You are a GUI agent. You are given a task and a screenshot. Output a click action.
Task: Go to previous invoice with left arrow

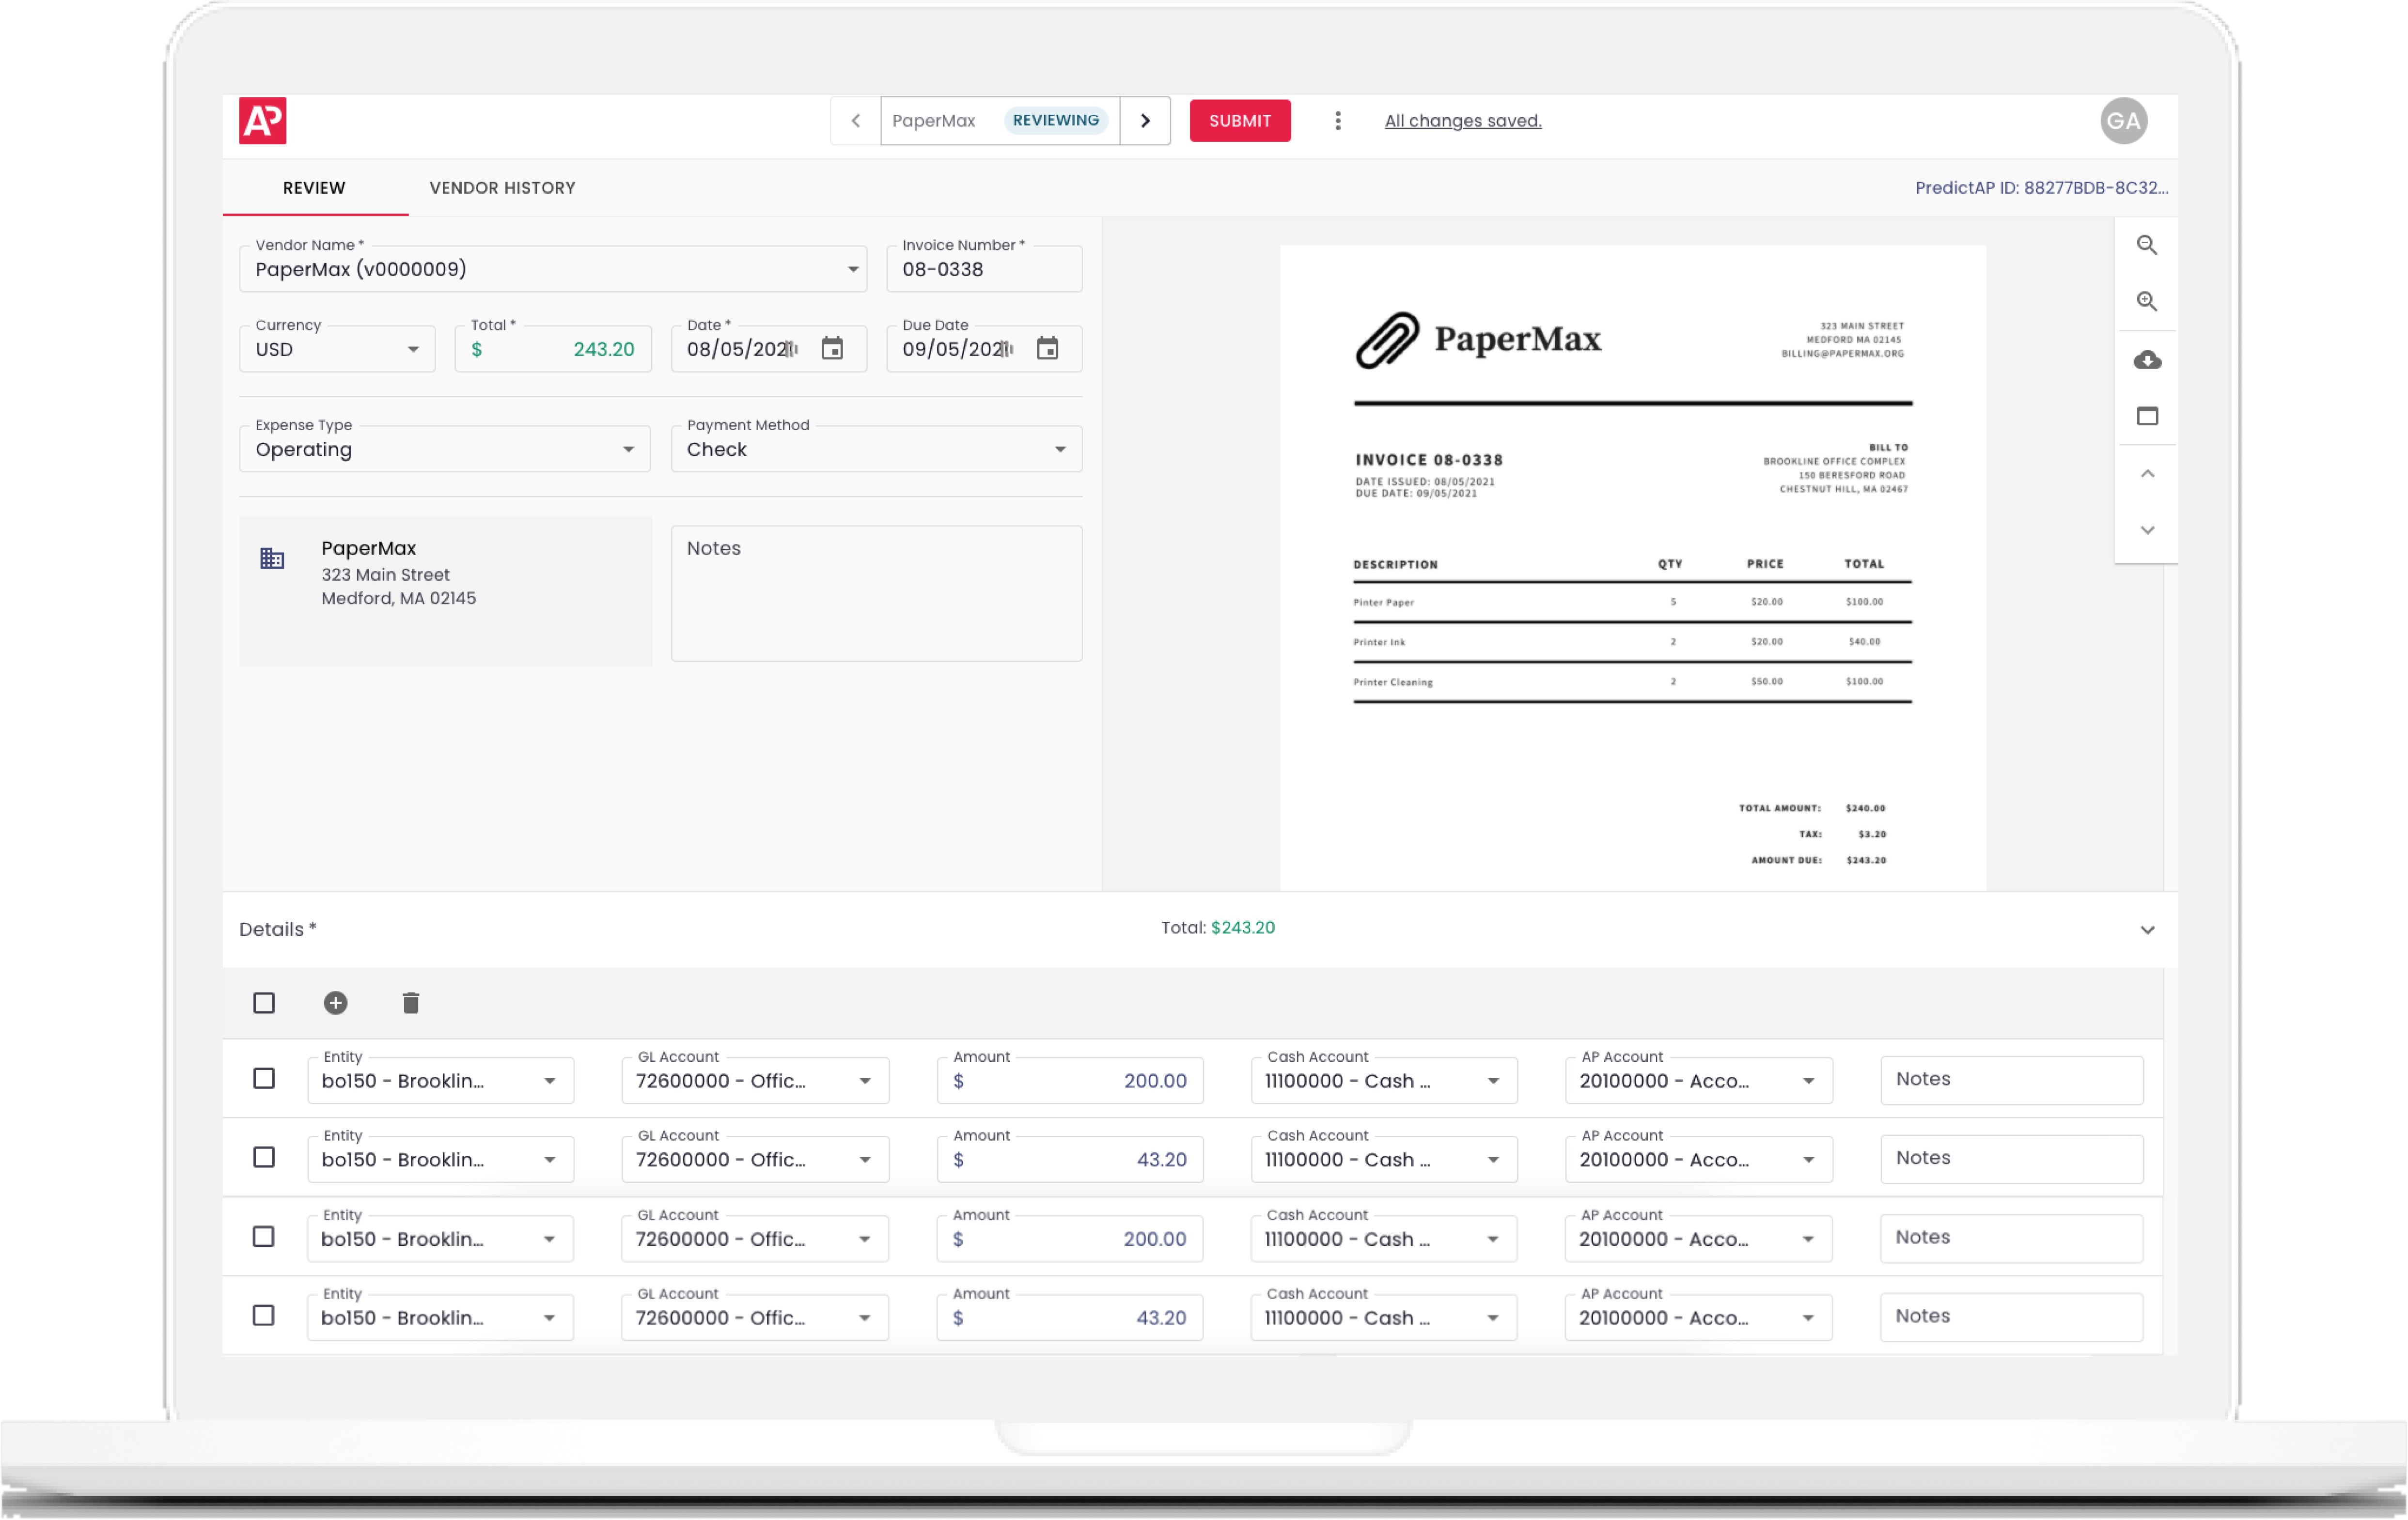856,121
